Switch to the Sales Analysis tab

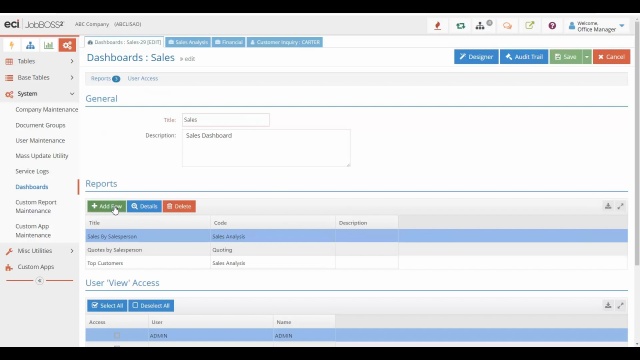[188, 42]
